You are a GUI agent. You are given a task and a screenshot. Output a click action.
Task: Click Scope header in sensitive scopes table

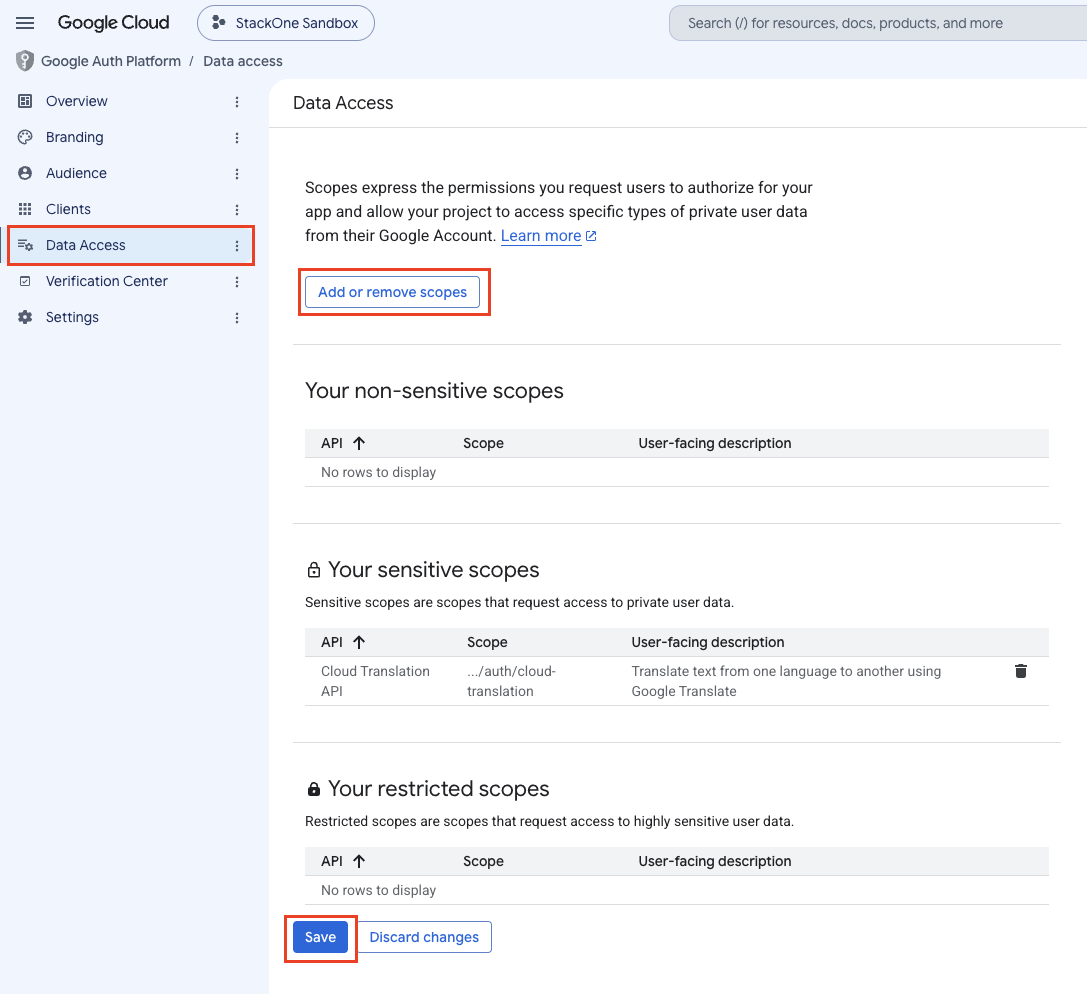tap(487, 643)
